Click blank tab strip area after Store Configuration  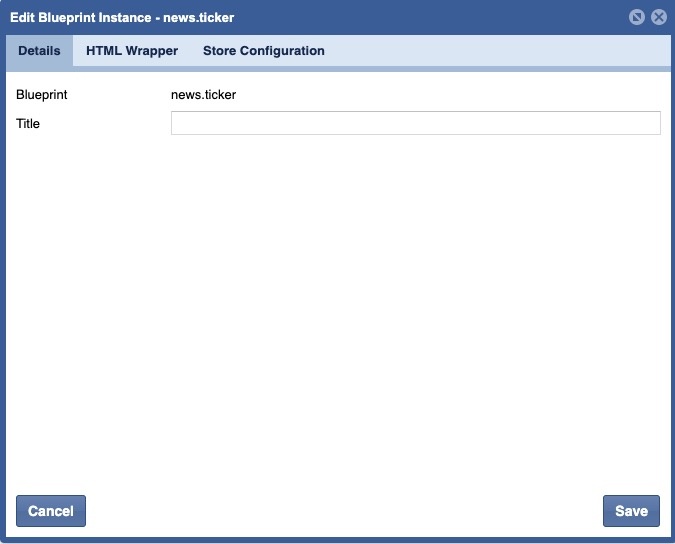pyautogui.click(x=500, y=51)
